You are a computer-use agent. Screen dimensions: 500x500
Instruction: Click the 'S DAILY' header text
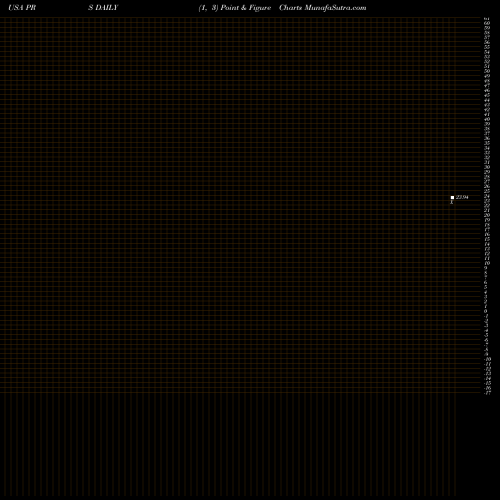(x=103, y=8)
